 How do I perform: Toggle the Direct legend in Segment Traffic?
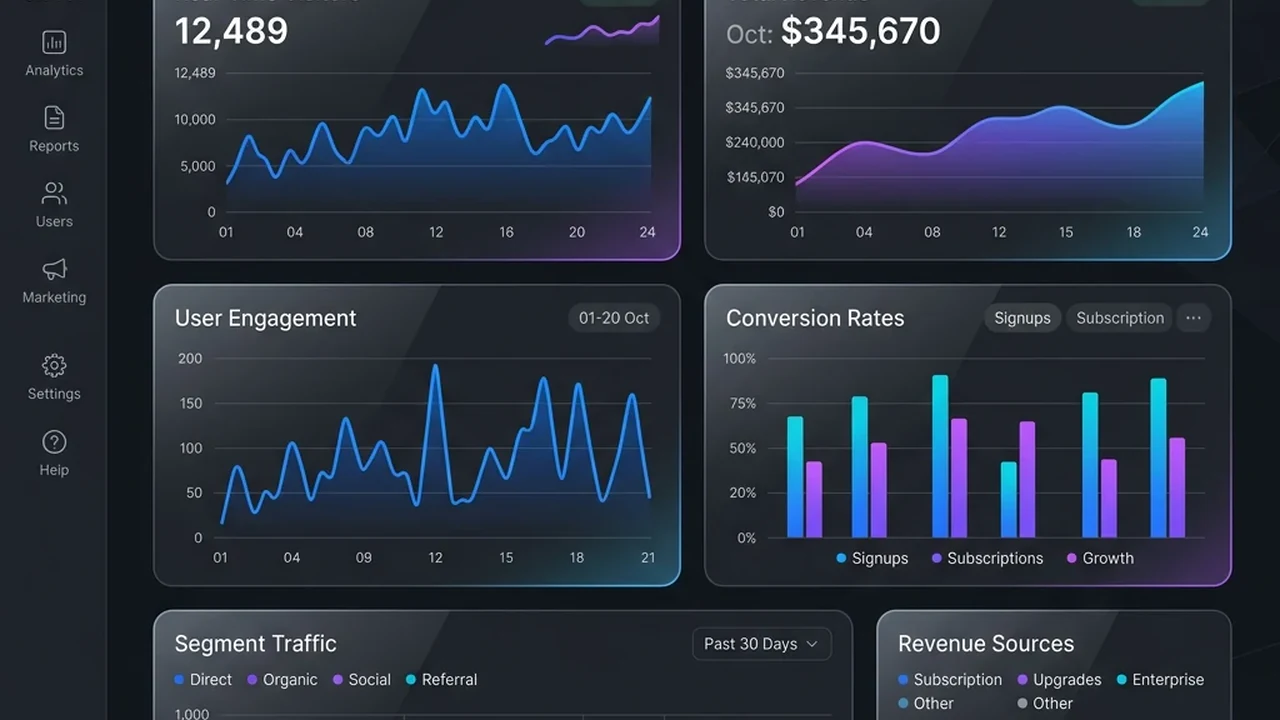pos(203,680)
